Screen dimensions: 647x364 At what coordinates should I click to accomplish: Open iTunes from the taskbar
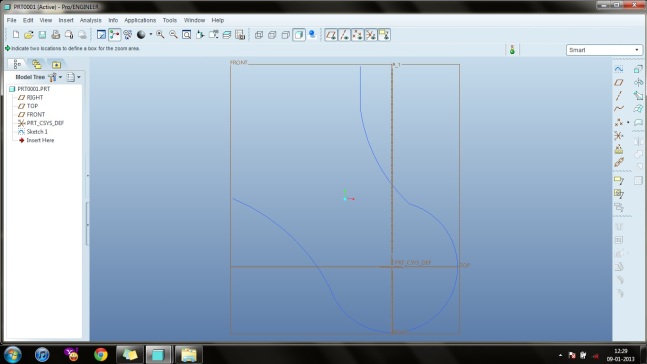42,355
